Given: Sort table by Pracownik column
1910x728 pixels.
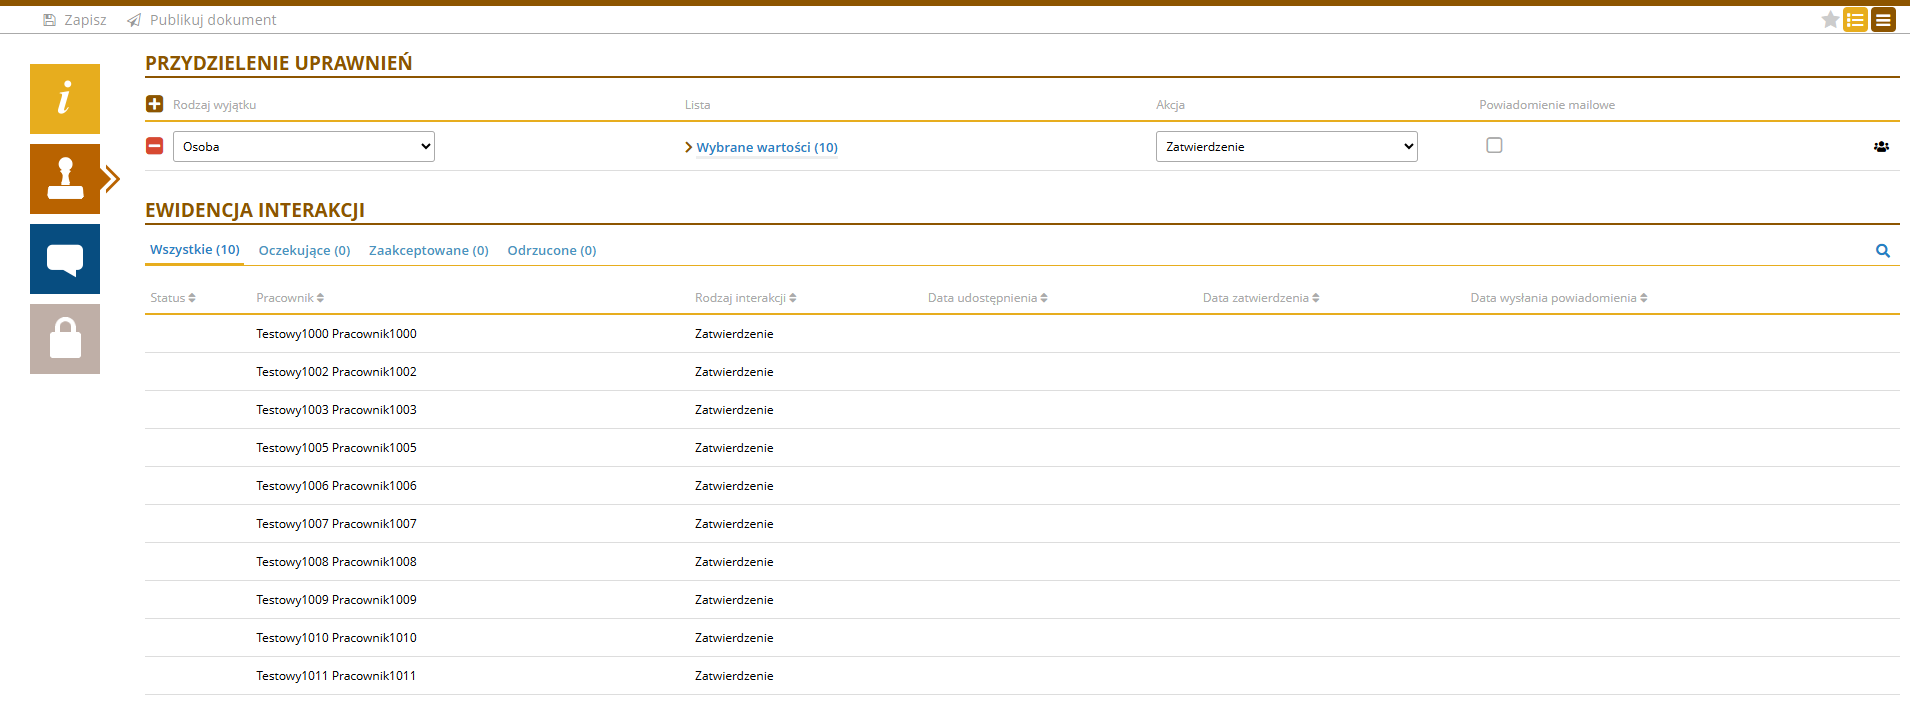Looking at the screenshot, I should click(290, 298).
